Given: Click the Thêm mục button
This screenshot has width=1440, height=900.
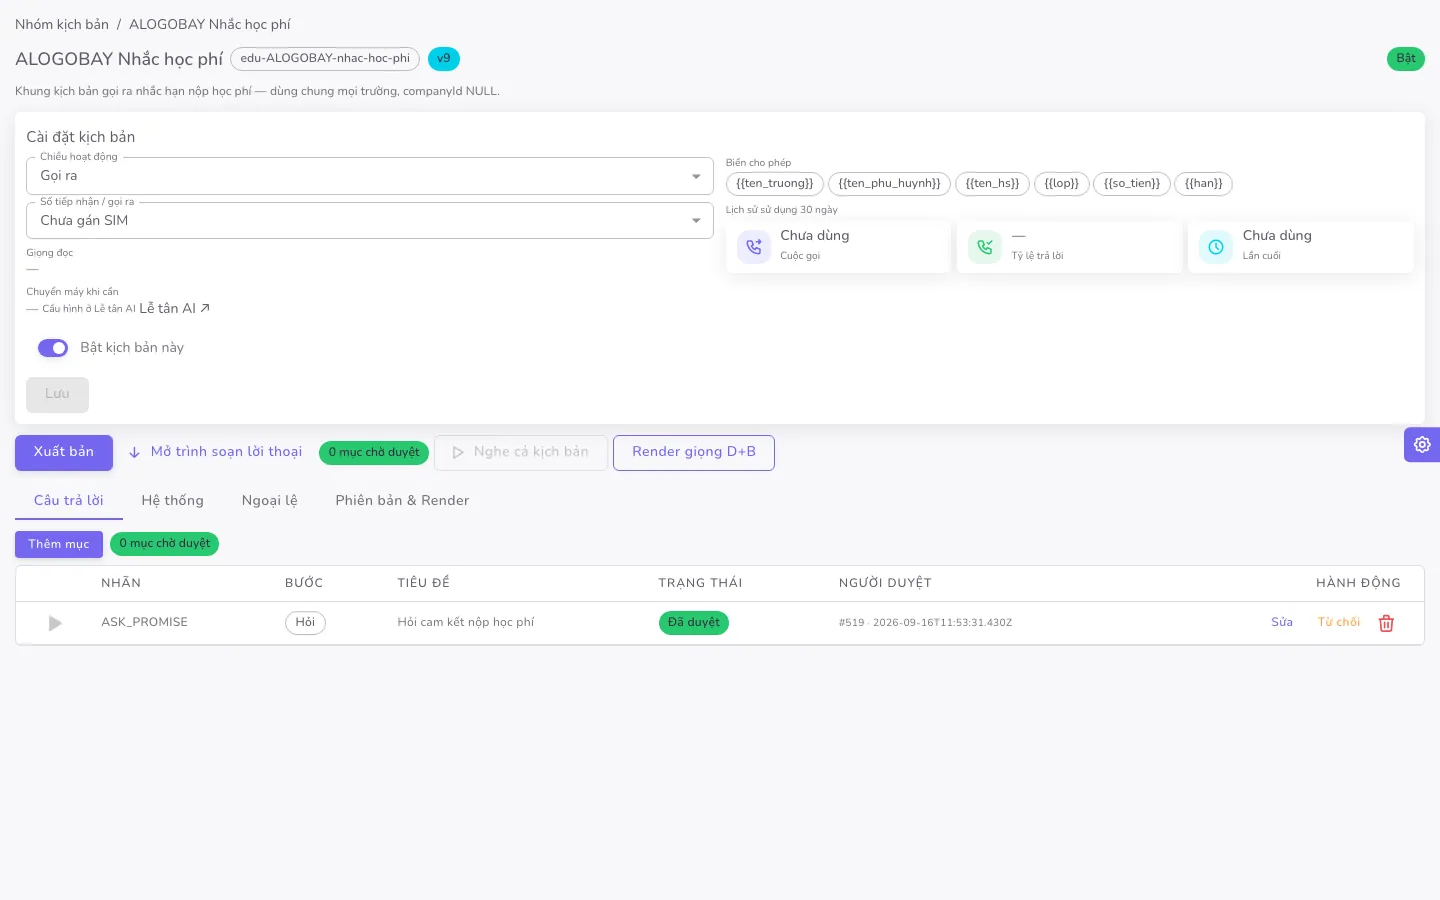Looking at the screenshot, I should click(x=59, y=544).
